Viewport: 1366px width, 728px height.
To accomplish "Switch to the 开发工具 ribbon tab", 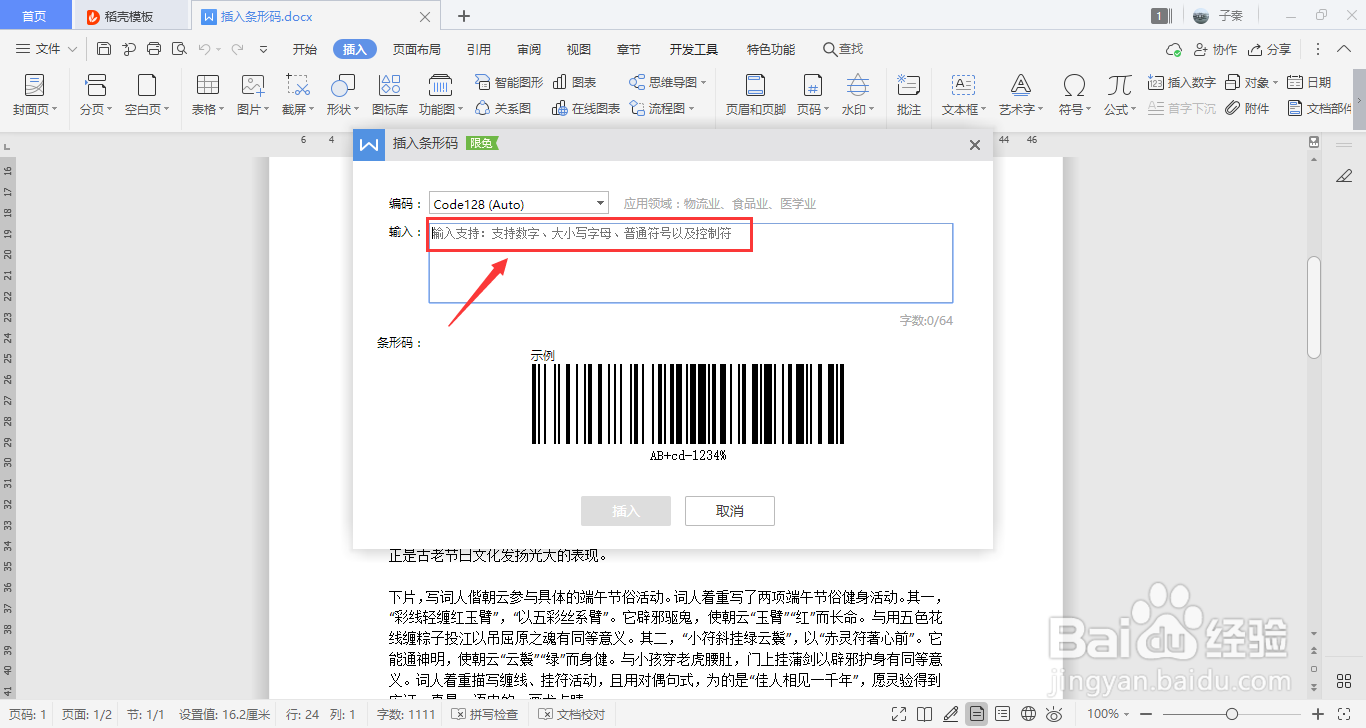I will 694,49.
